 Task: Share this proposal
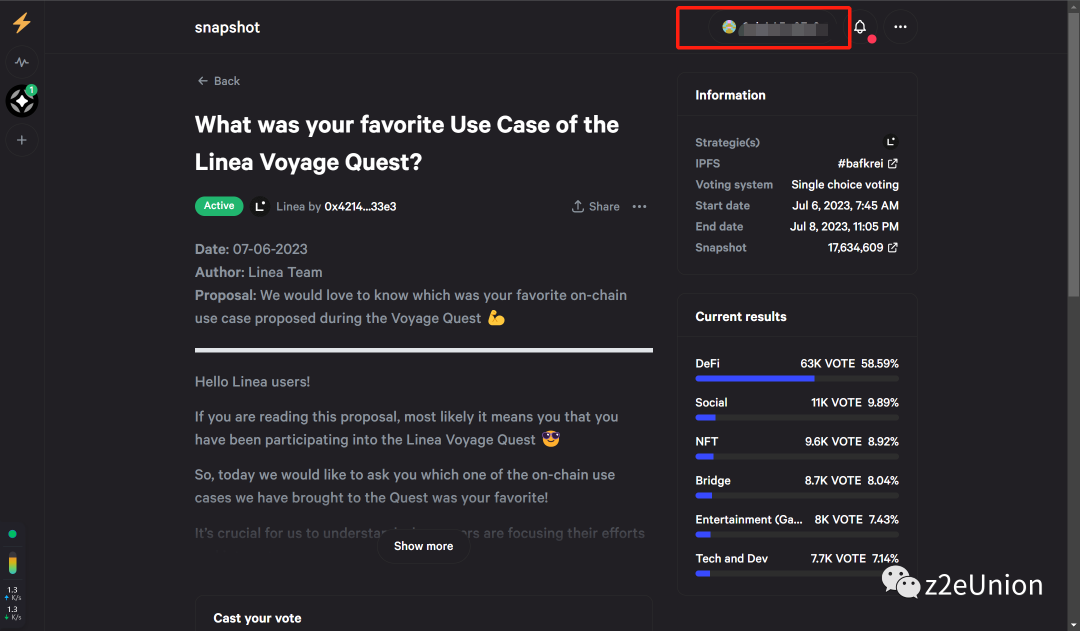click(595, 206)
